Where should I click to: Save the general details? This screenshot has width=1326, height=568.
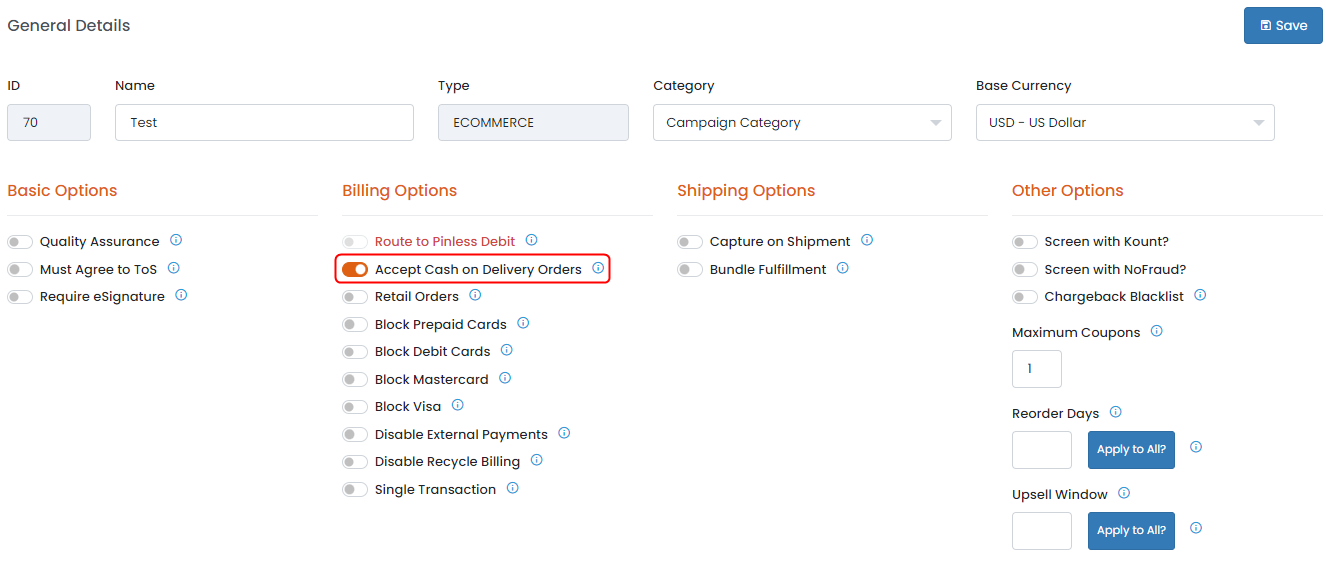(x=1283, y=26)
